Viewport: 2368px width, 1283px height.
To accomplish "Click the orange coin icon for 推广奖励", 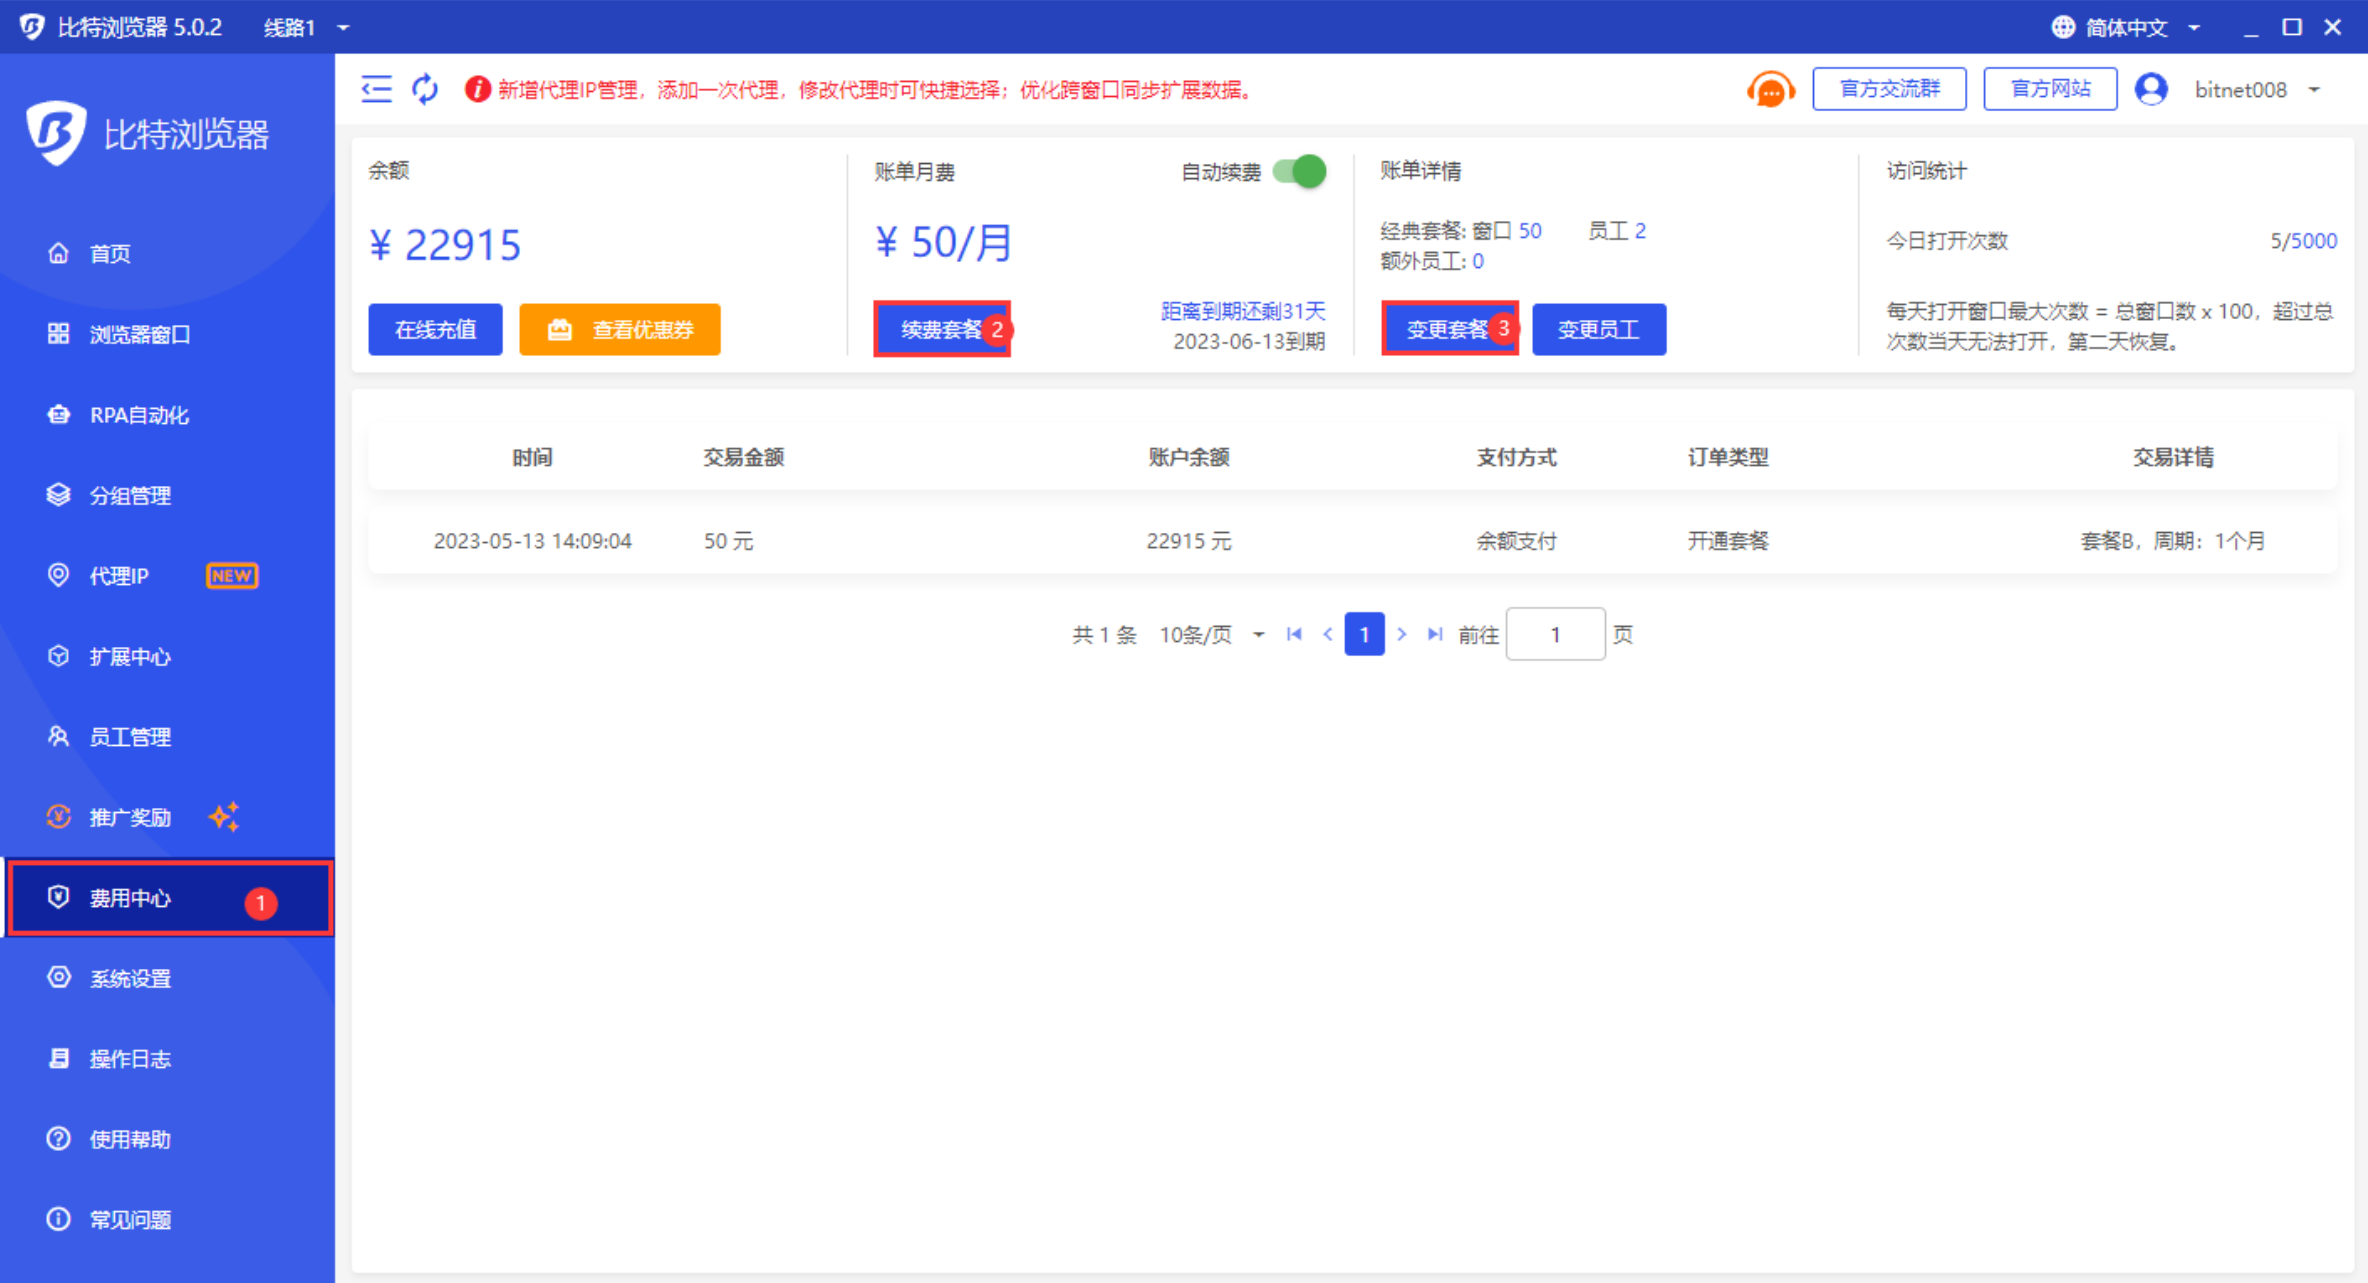I will coord(58,816).
